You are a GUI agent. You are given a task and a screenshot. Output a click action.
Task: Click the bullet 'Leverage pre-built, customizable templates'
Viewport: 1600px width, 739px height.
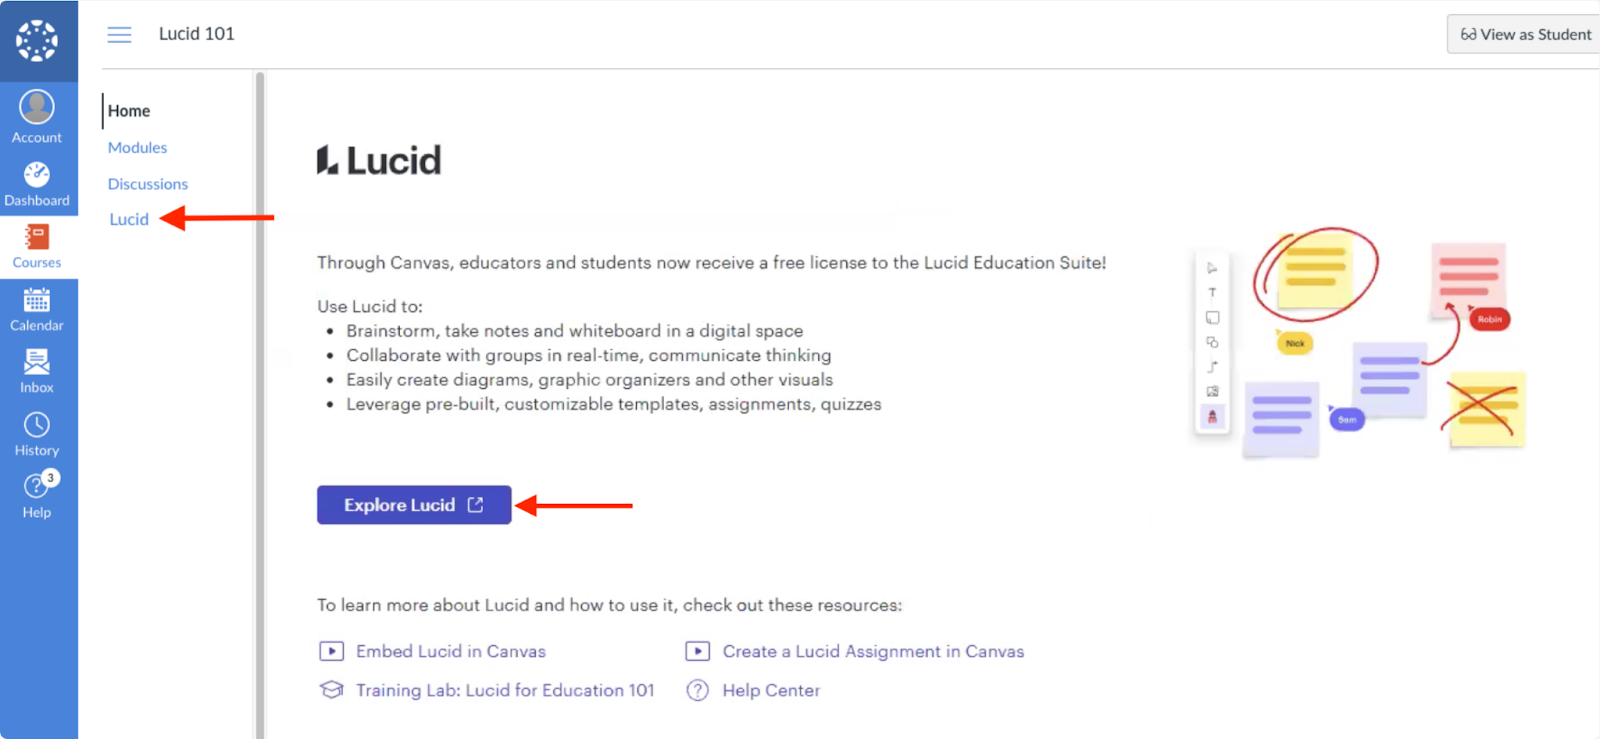pos(614,404)
